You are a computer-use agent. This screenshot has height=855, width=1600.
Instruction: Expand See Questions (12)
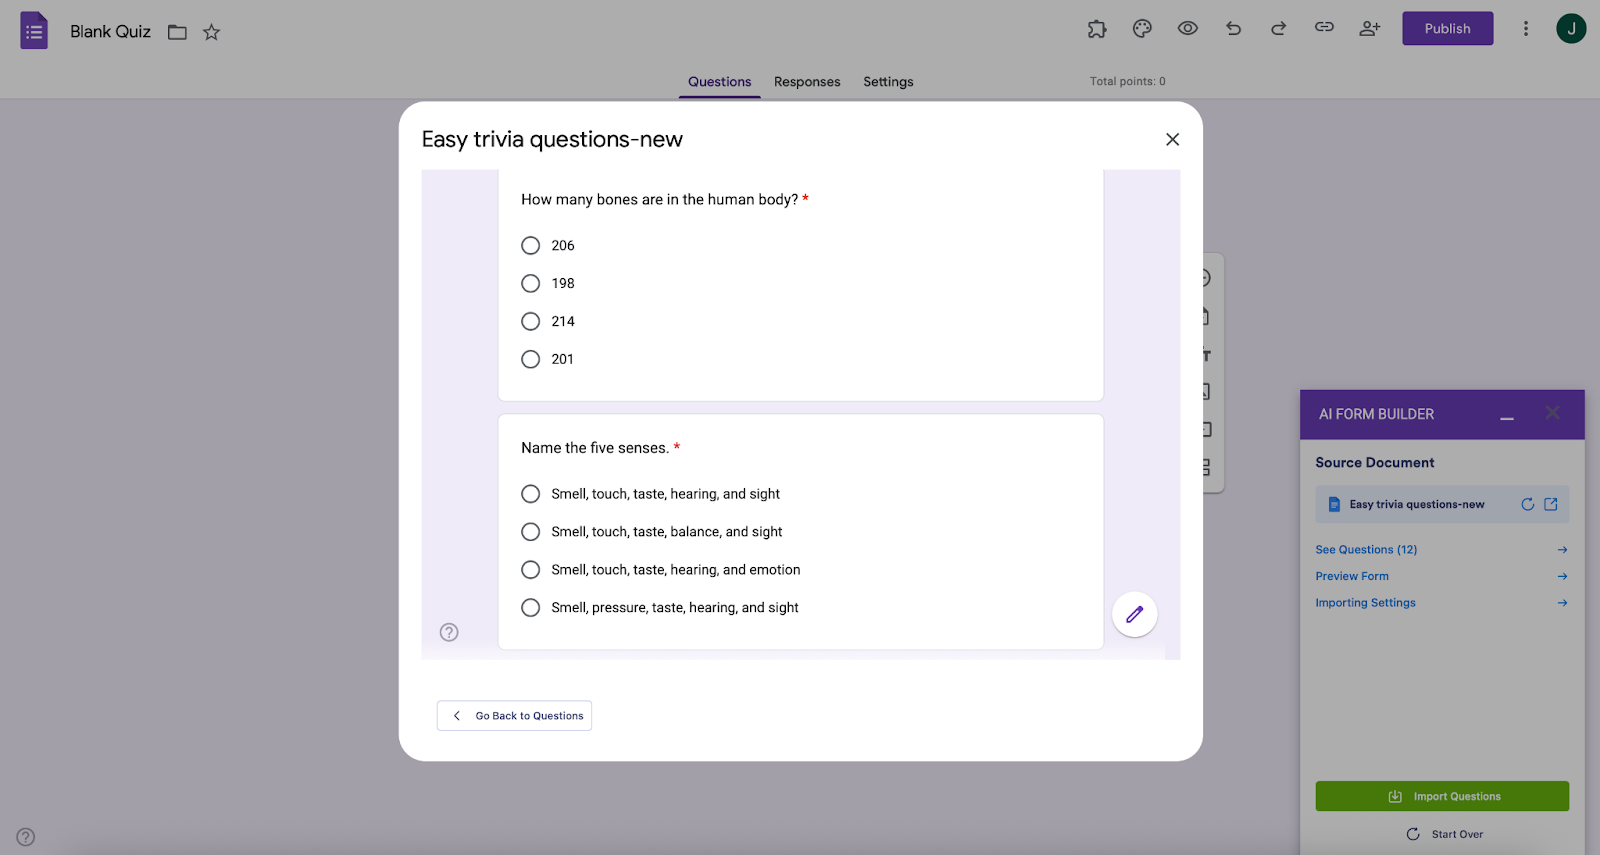pyautogui.click(x=1366, y=549)
